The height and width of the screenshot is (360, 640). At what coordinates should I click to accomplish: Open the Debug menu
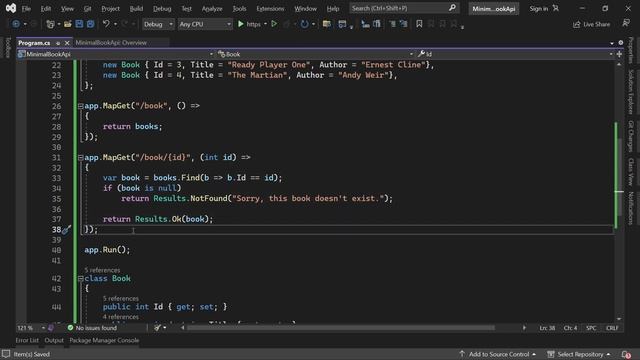[x=162, y=8]
